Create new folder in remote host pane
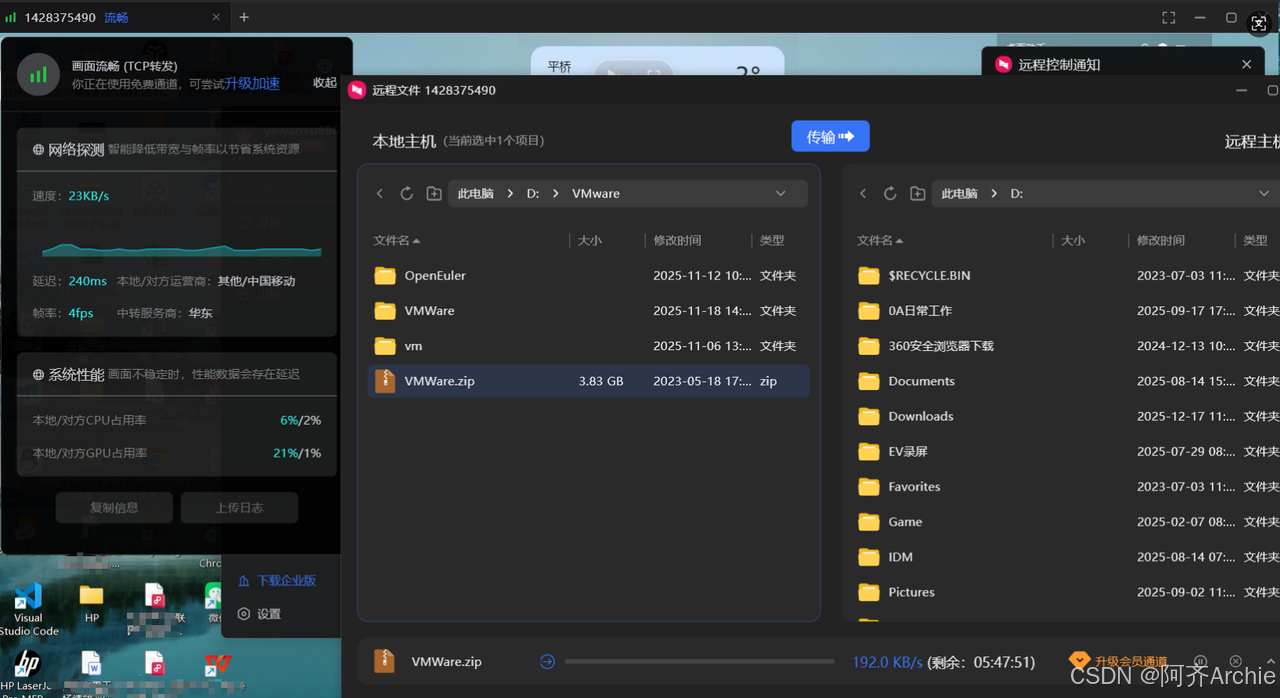The height and width of the screenshot is (698, 1280). click(918, 194)
